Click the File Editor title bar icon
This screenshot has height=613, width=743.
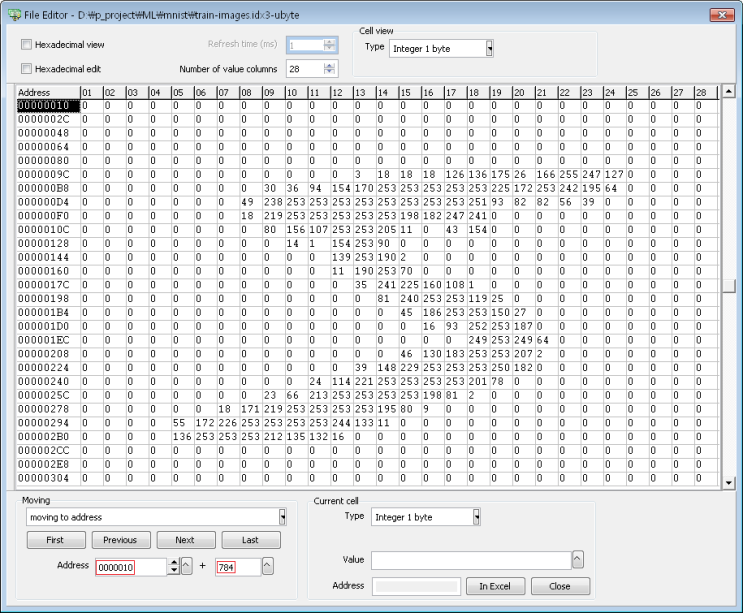point(15,15)
